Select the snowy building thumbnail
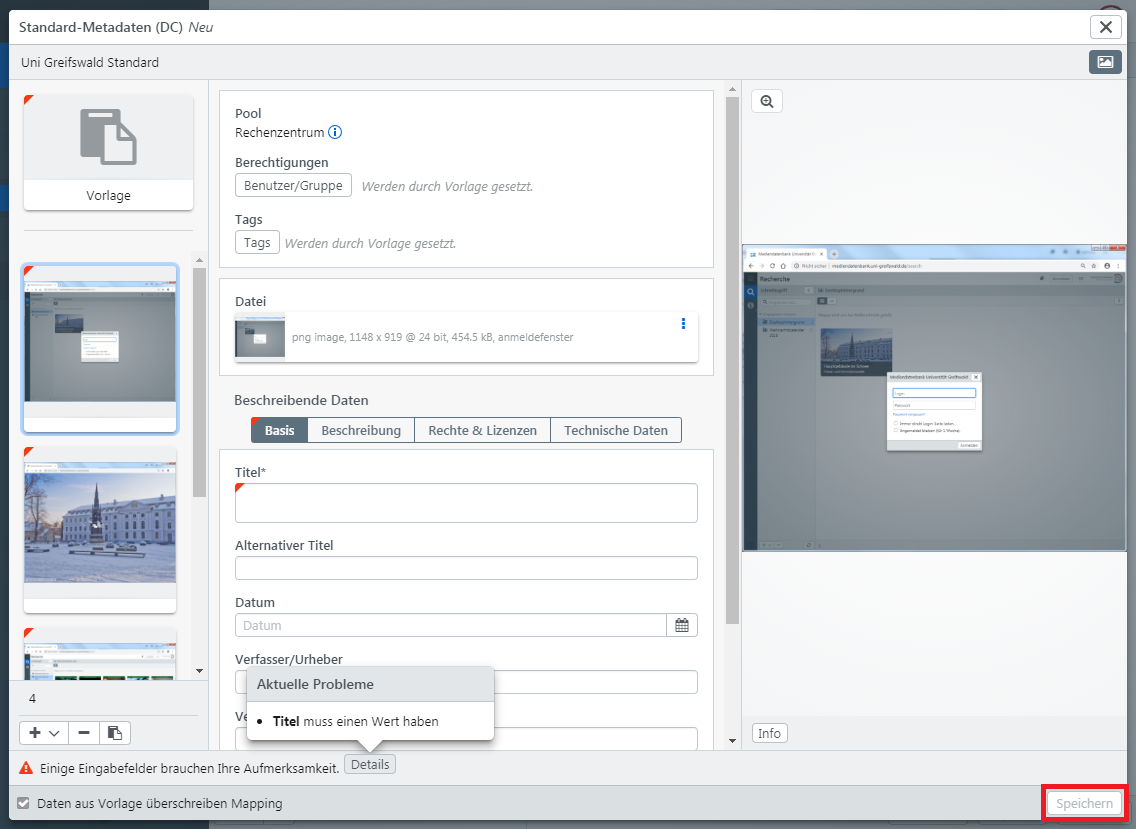 click(100, 528)
